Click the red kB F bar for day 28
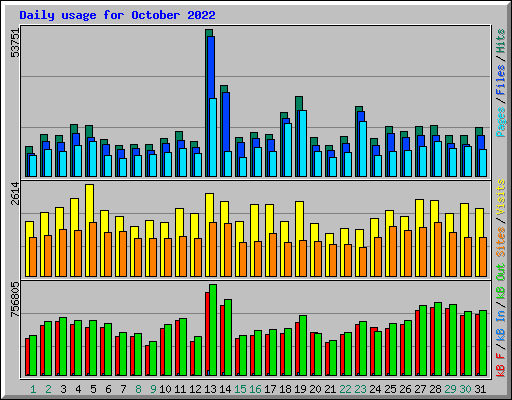512x400 pixels. point(432,341)
